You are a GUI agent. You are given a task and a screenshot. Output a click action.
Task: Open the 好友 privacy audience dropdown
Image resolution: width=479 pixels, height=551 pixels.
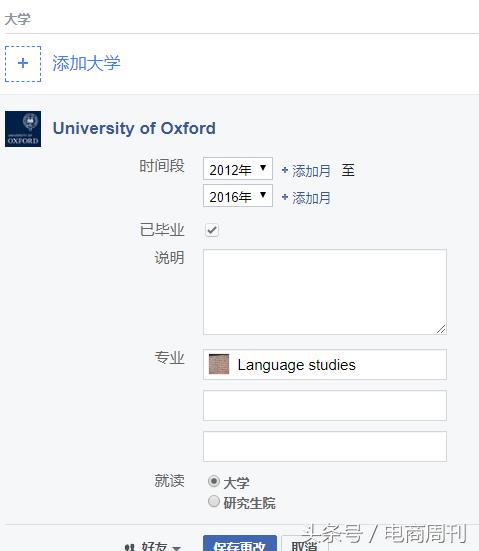click(x=153, y=546)
